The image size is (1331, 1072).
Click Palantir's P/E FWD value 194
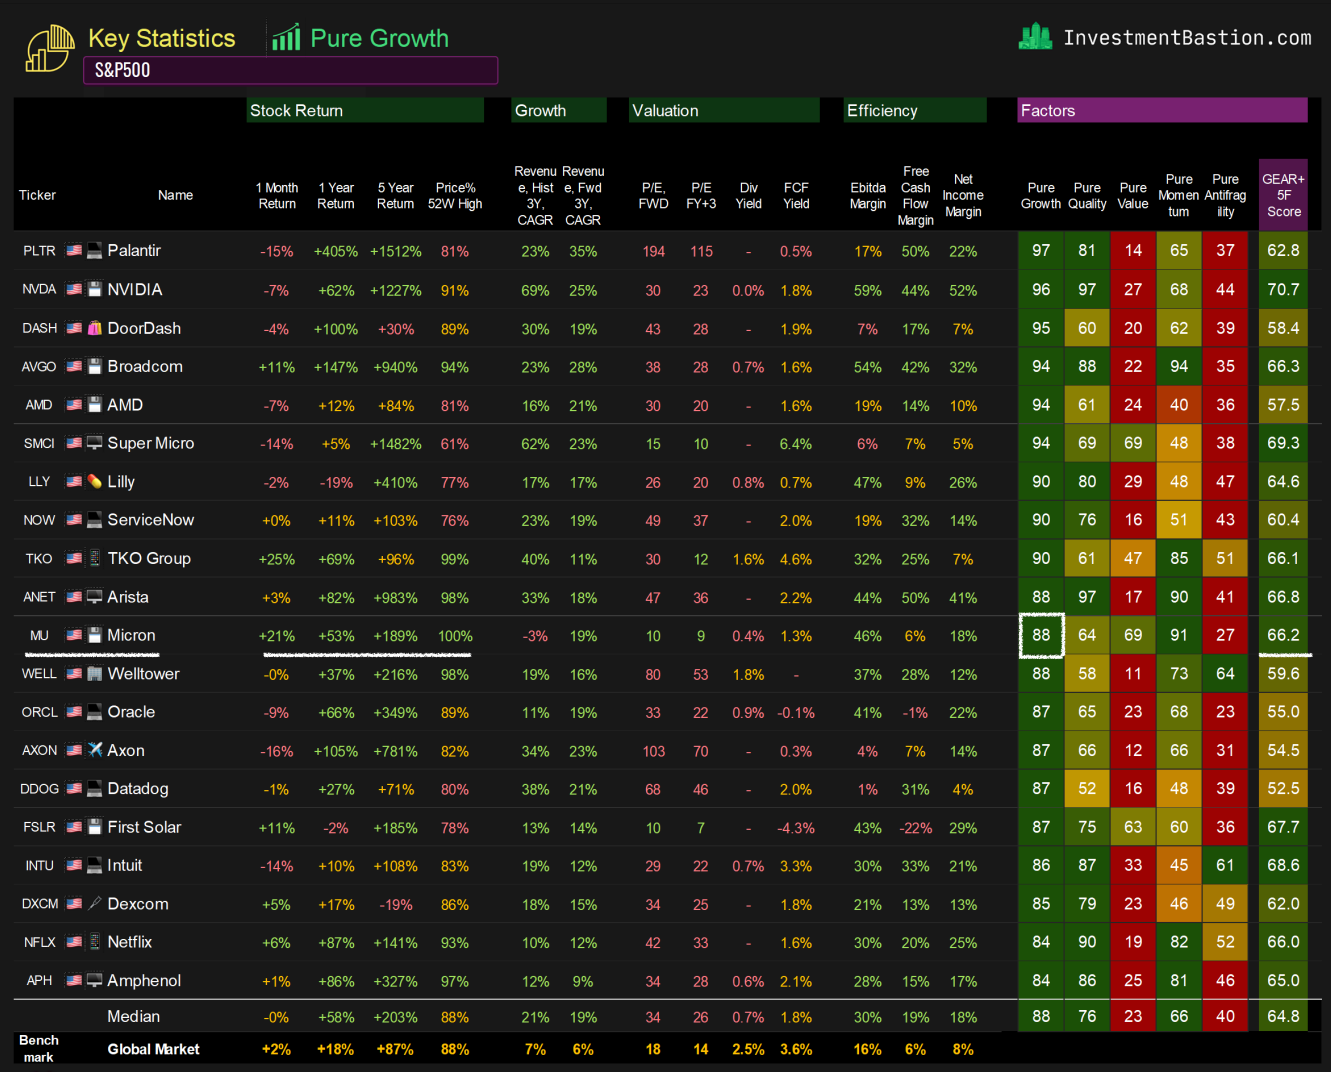click(x=653, y=252)
